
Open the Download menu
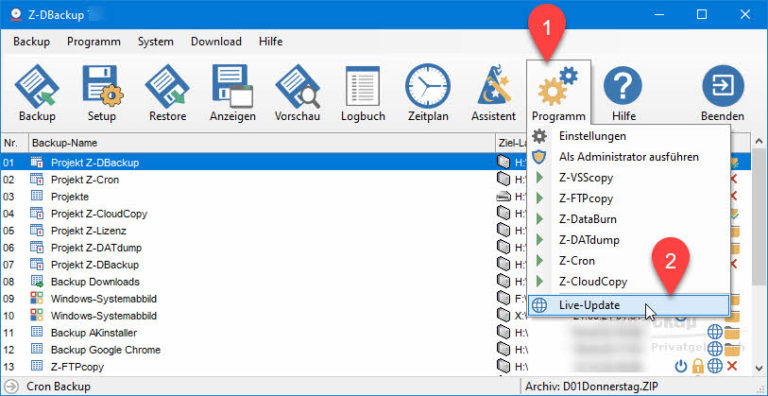coord(216,42)
